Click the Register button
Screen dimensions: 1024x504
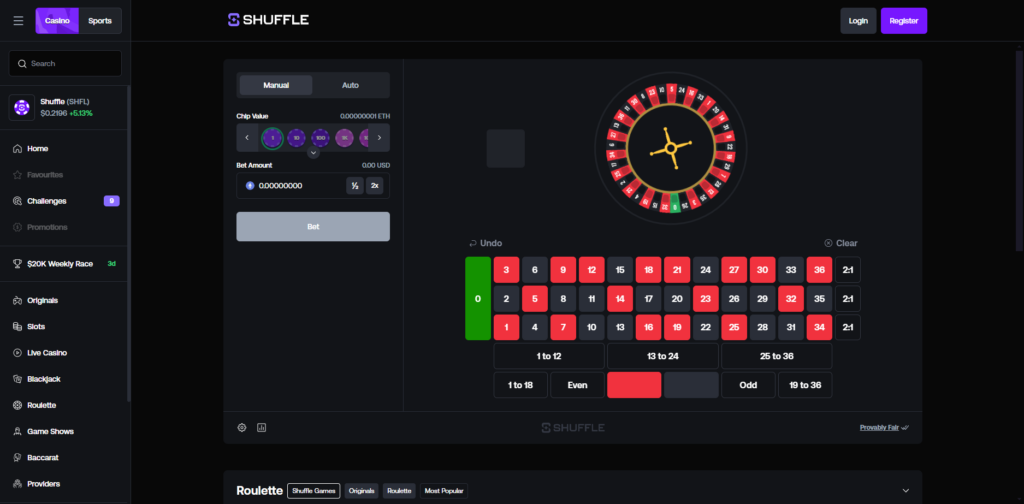coord(904,21)
